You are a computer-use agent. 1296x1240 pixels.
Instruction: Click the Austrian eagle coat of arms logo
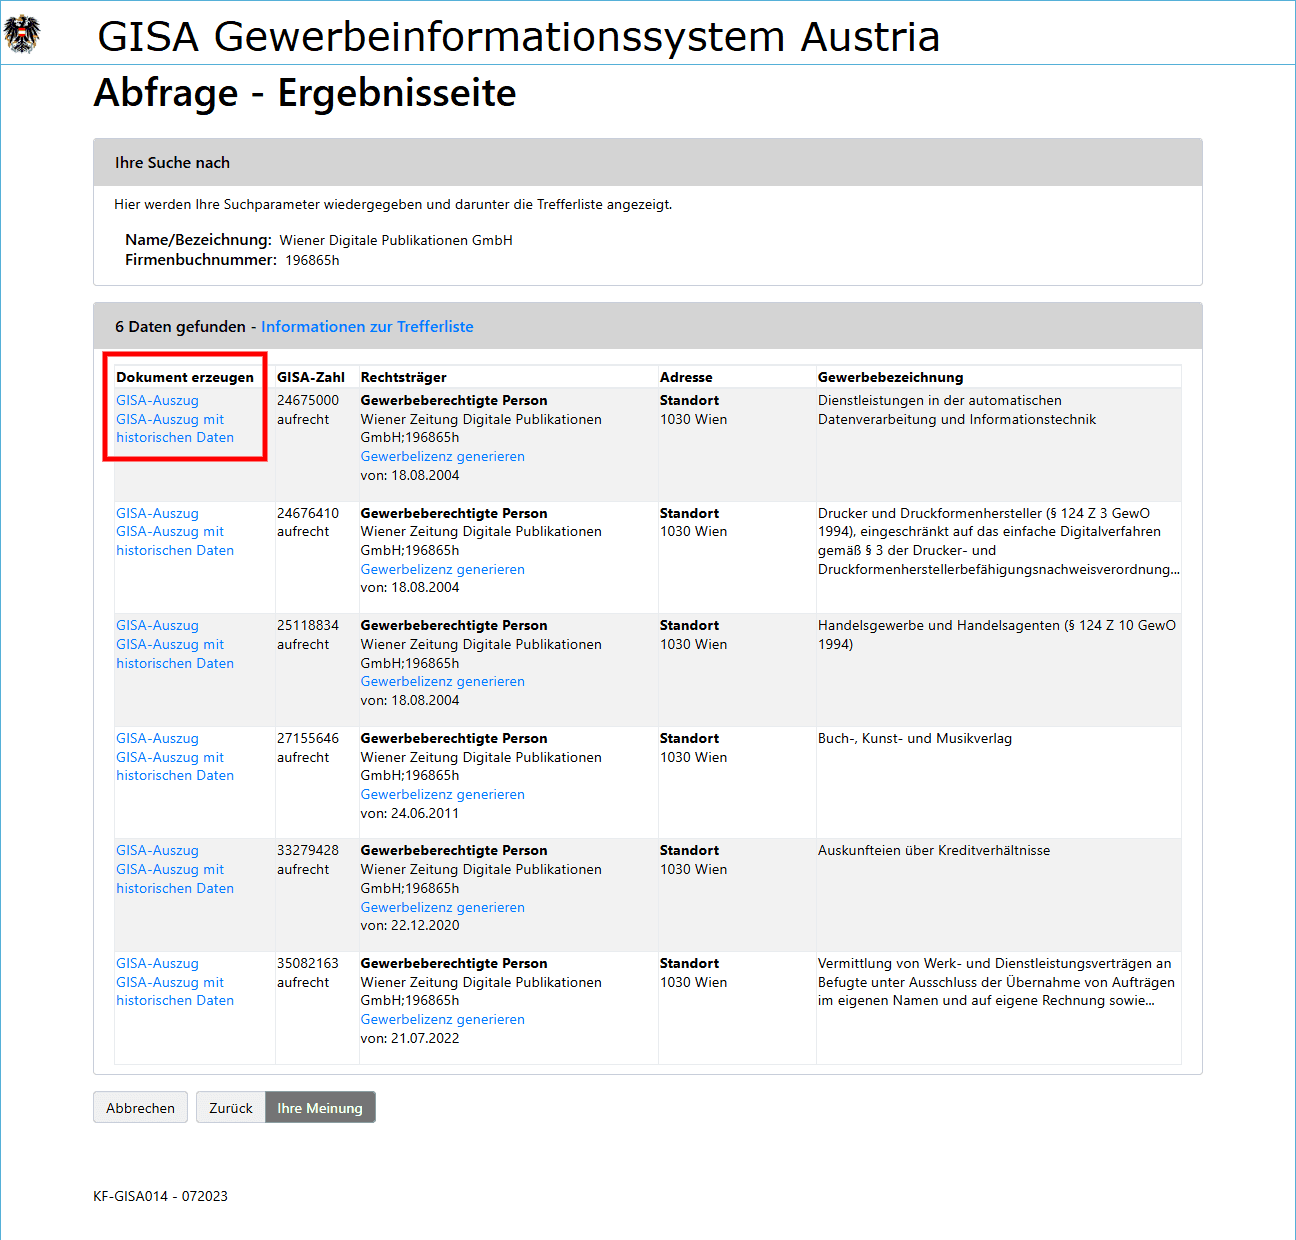click(x=22, y=34)
